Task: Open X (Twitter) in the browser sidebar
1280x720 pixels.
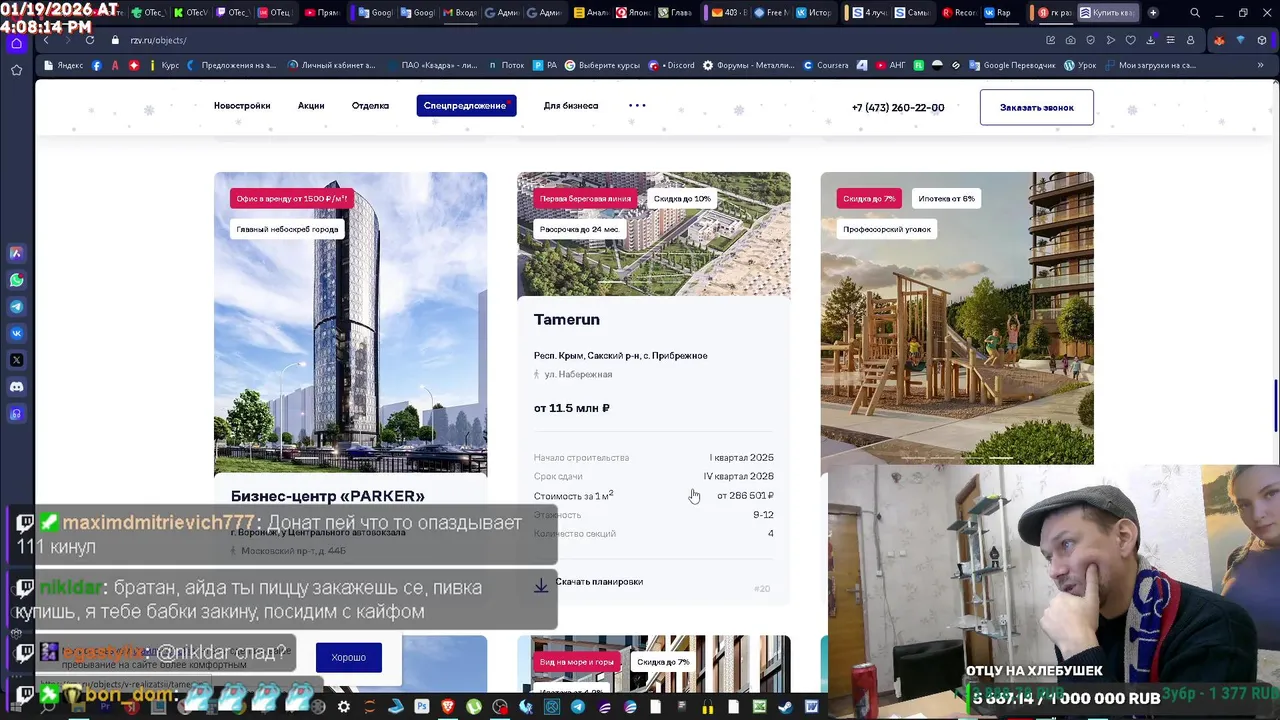Action: tap(16, 360)
